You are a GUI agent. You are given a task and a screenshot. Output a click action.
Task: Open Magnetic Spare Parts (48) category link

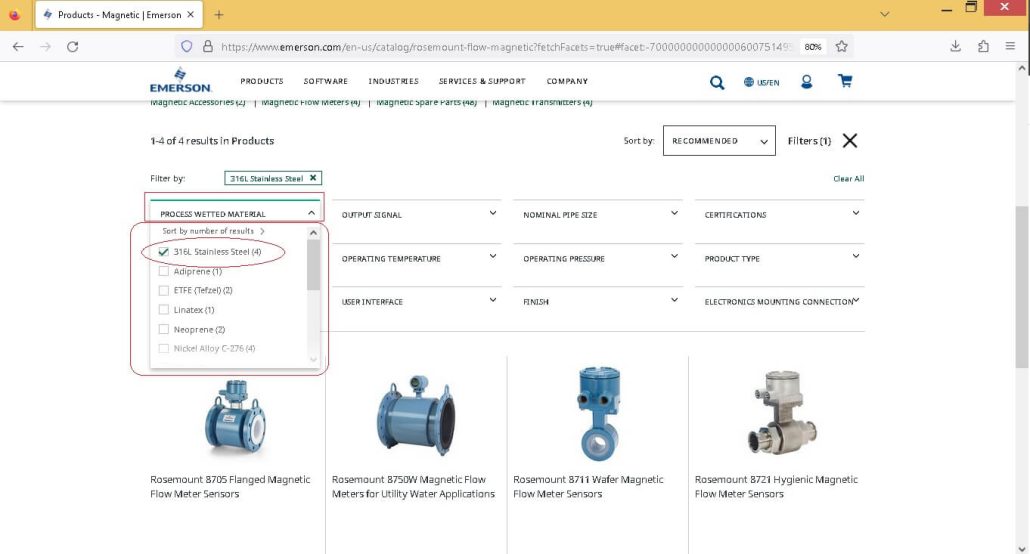click(x=426, y=103)
